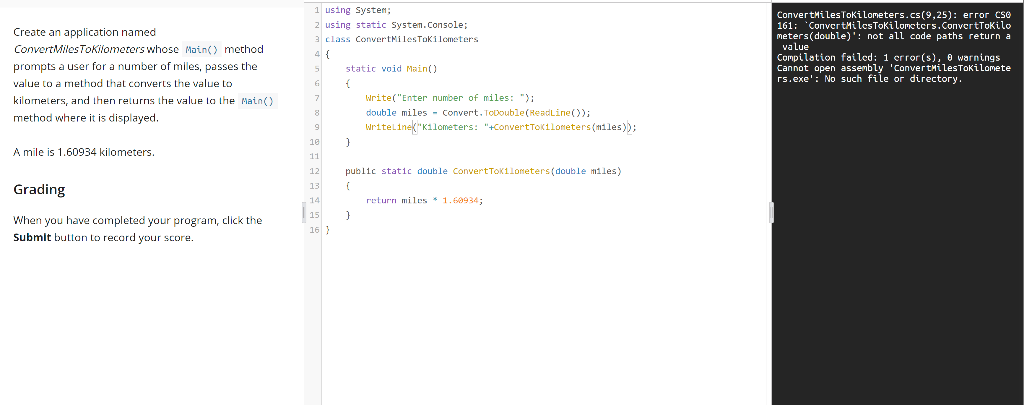Click 'Compilation failed: 1 error(s), 0 warnings' line
Viewport: 1024px width, 405px height.
(x=888, y=57)
